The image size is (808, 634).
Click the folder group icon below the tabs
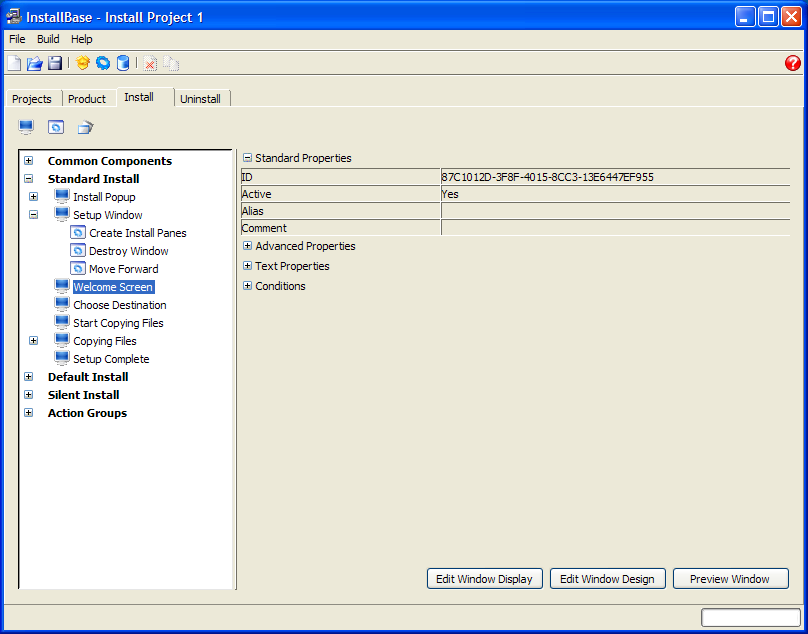pyautogui.click(x=86, y=127)
